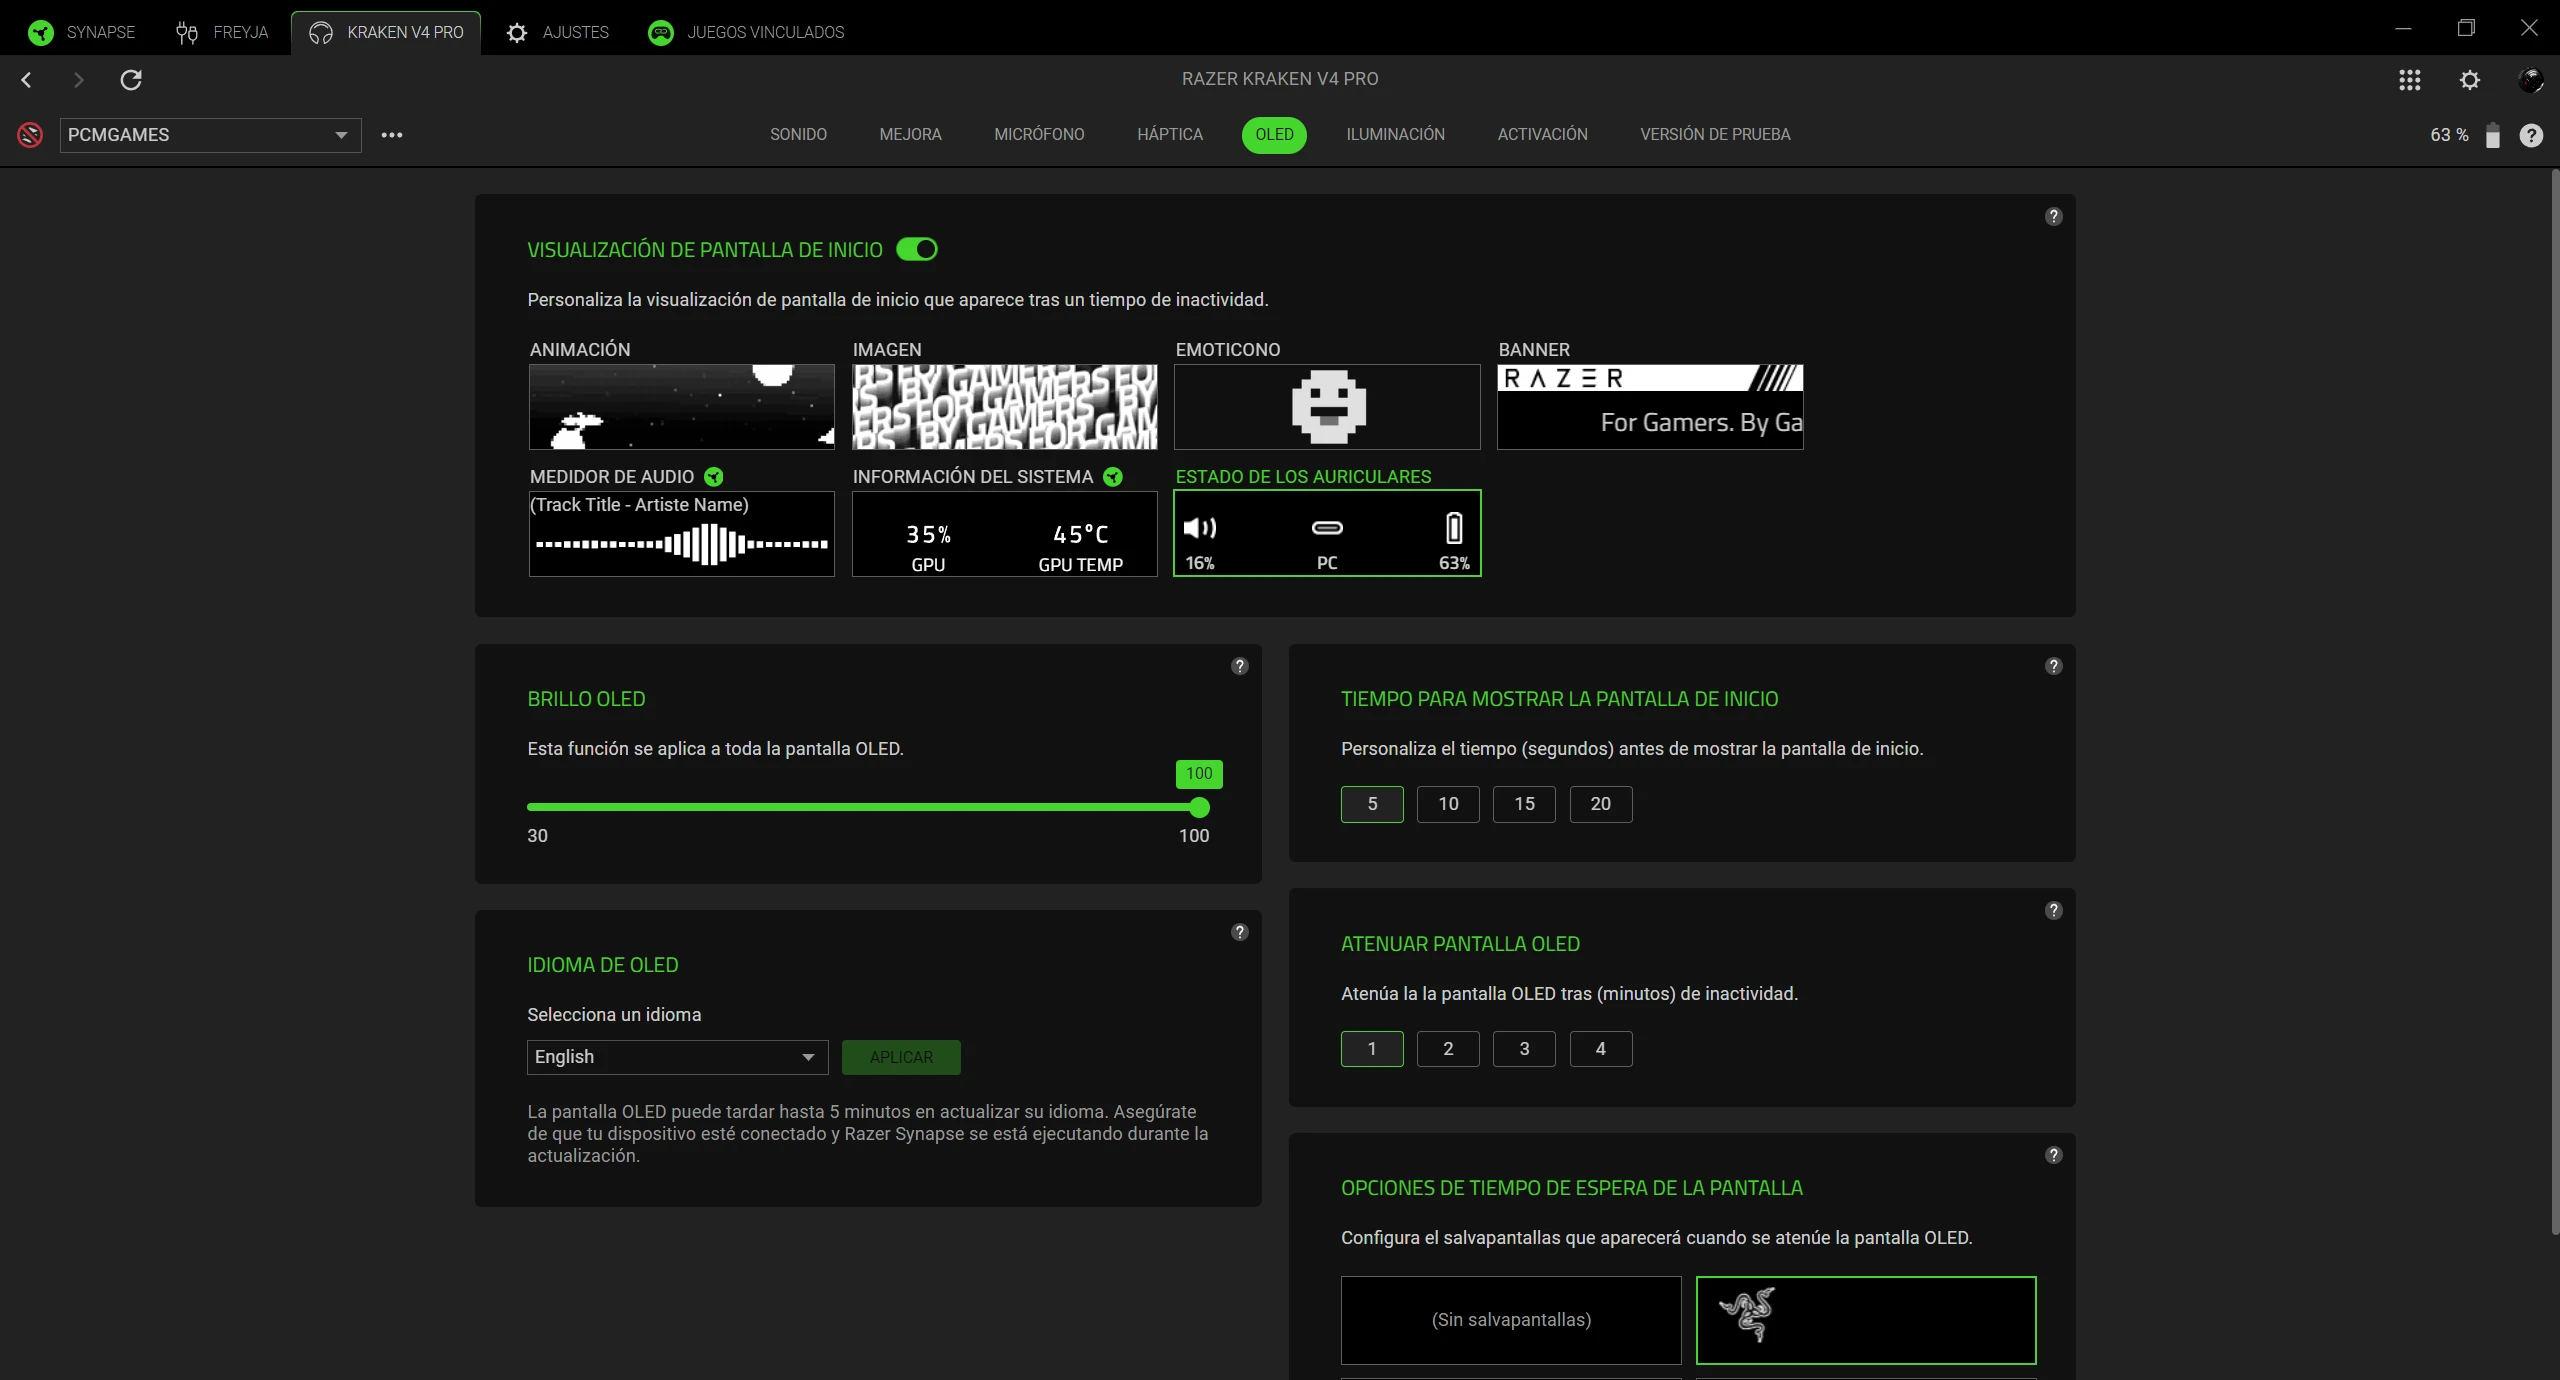Click the vertical page scrollbar
Image resolution: width=2560 pixels, height=1380 pixels.
[x=2554, y=700]
